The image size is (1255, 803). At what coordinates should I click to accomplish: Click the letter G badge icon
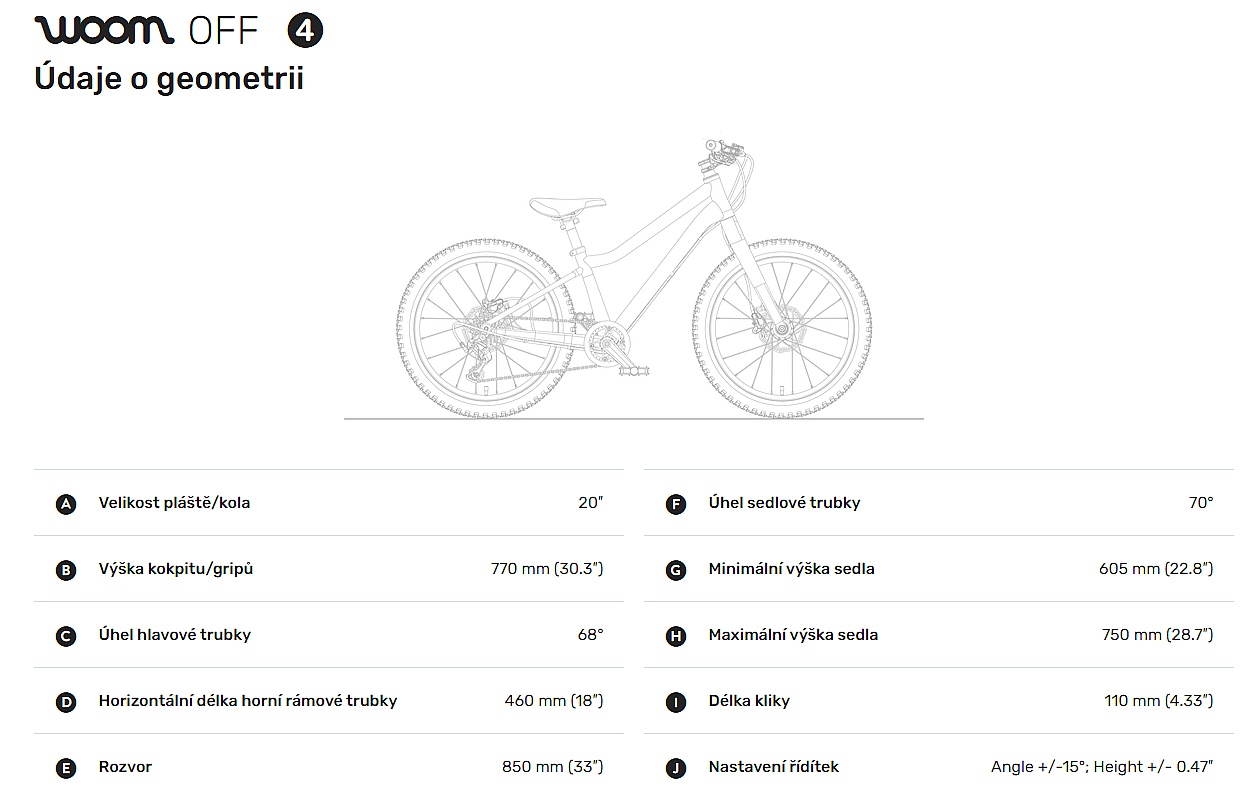tap(676, 570)
